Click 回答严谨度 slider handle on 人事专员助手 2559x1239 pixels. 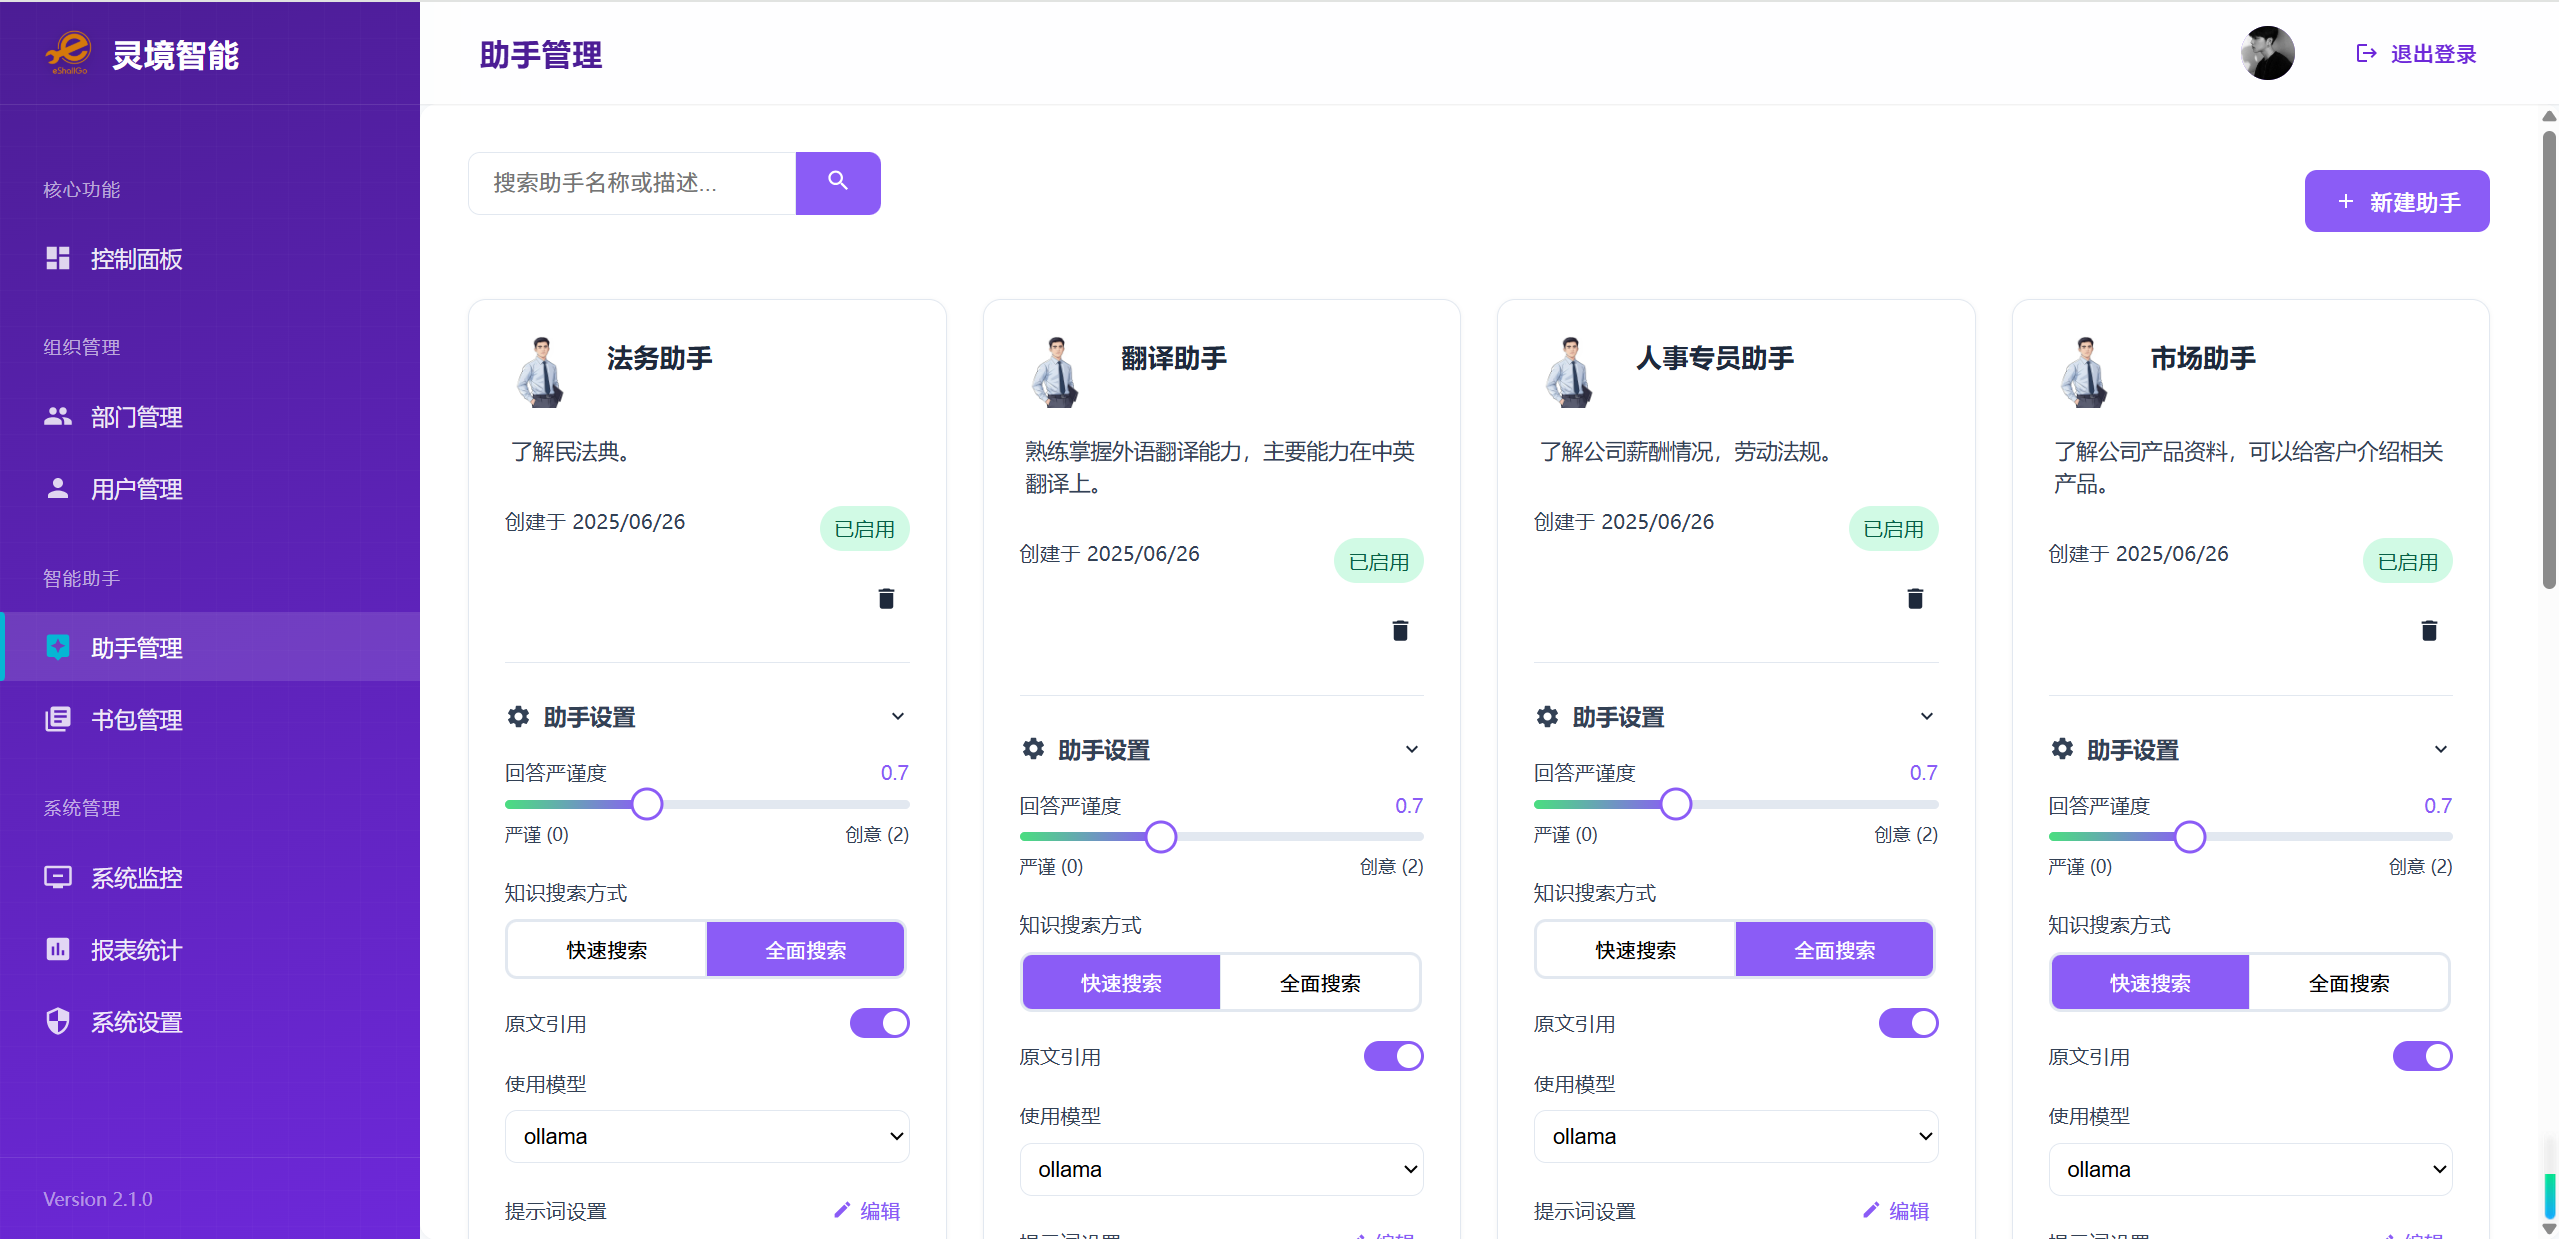tap(1675, 803)
